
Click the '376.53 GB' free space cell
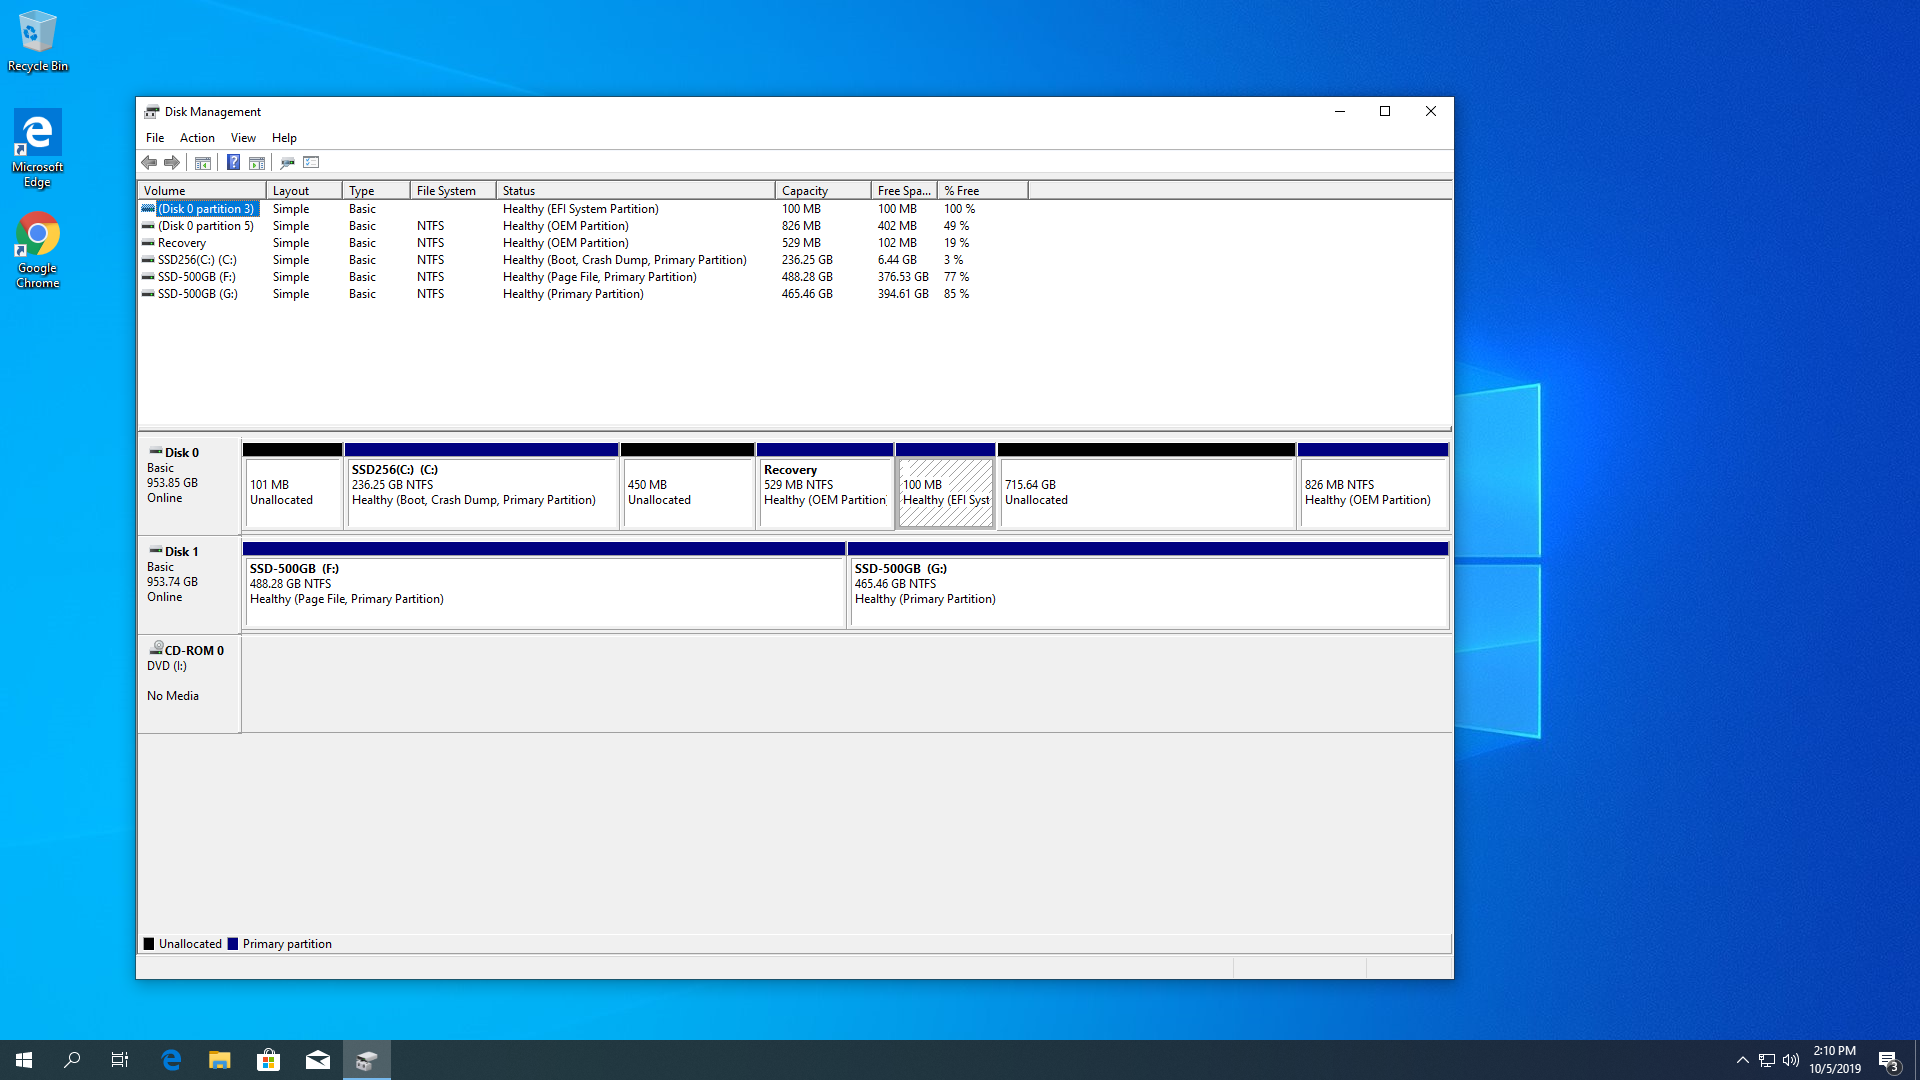point(903,277)
